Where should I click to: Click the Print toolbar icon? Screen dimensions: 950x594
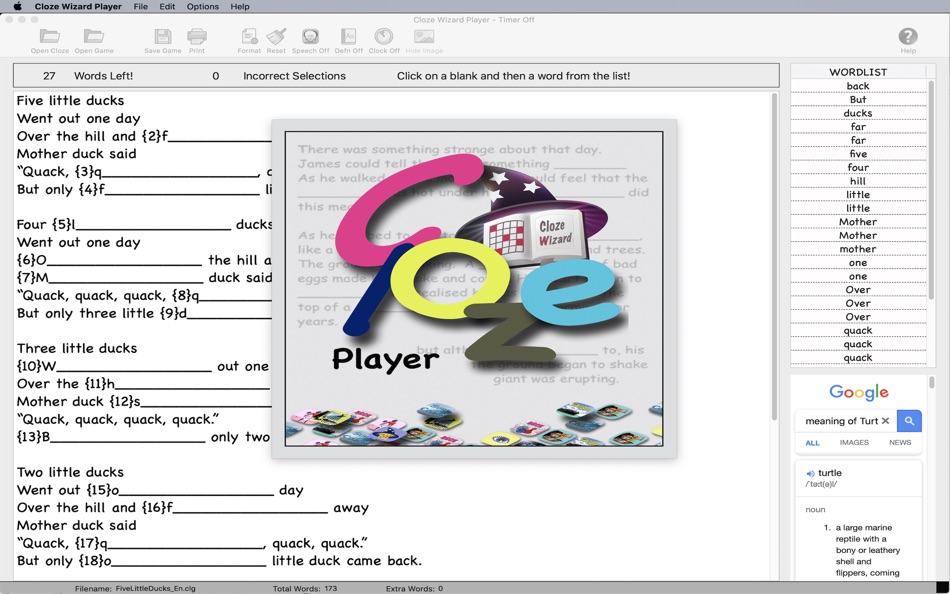click(x=197, y=41)
